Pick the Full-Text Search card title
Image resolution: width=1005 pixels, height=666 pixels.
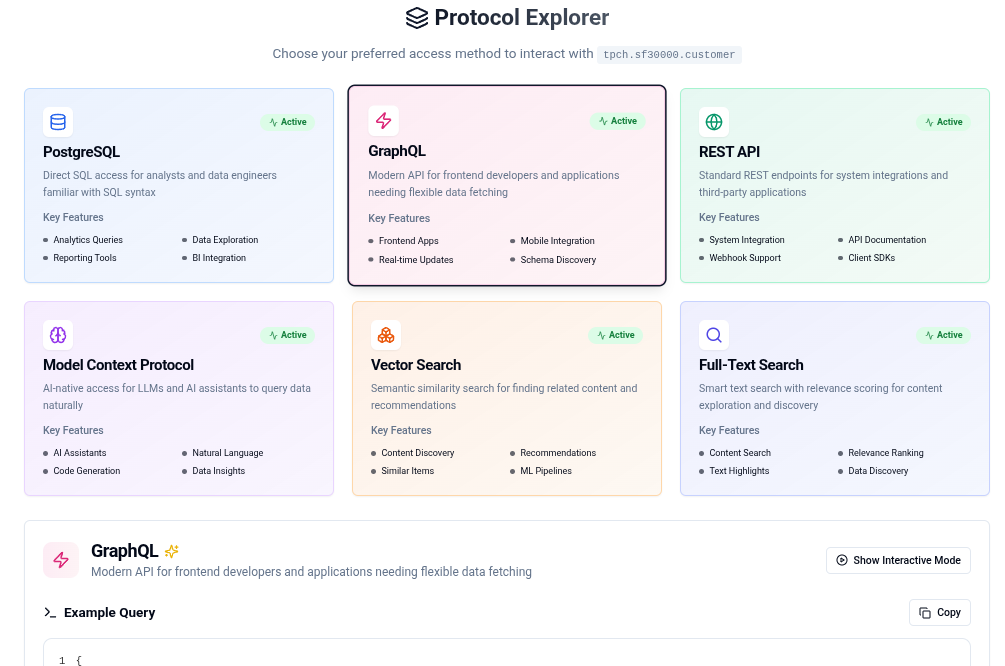(751, 365)
